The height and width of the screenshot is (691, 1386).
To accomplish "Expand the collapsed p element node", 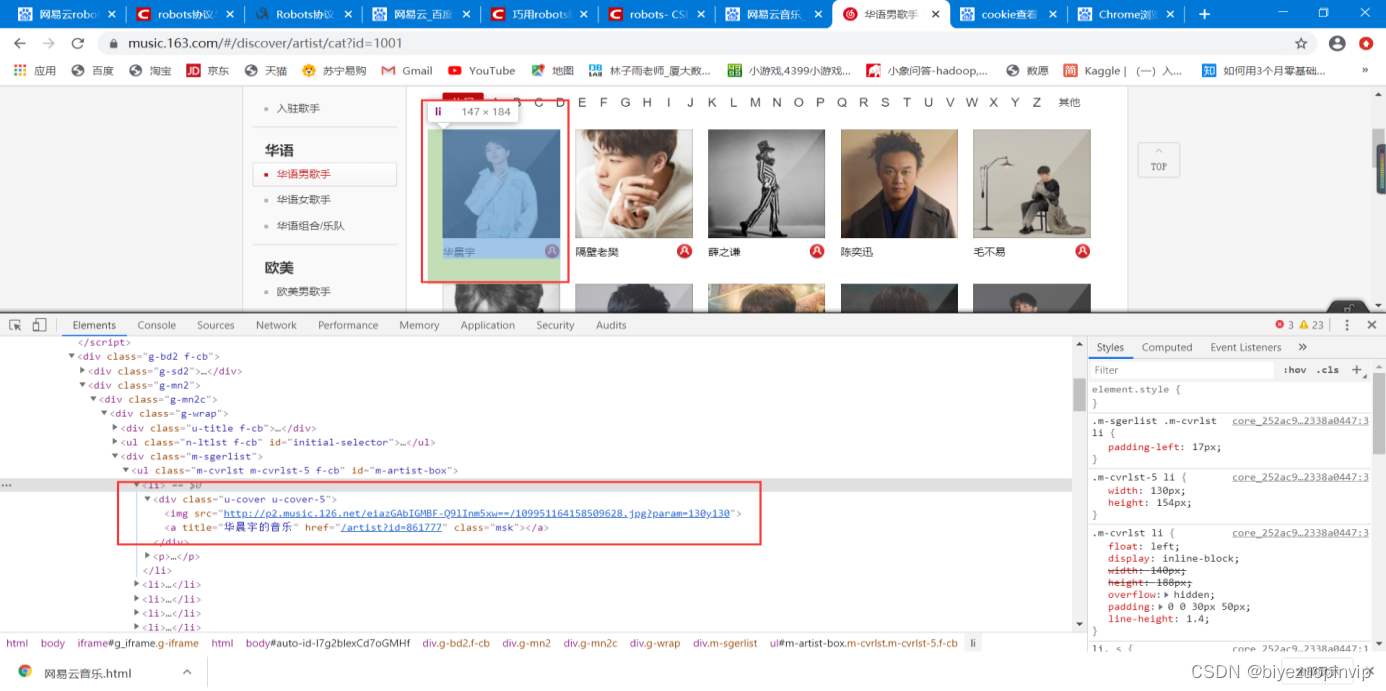I will (149, 556).
